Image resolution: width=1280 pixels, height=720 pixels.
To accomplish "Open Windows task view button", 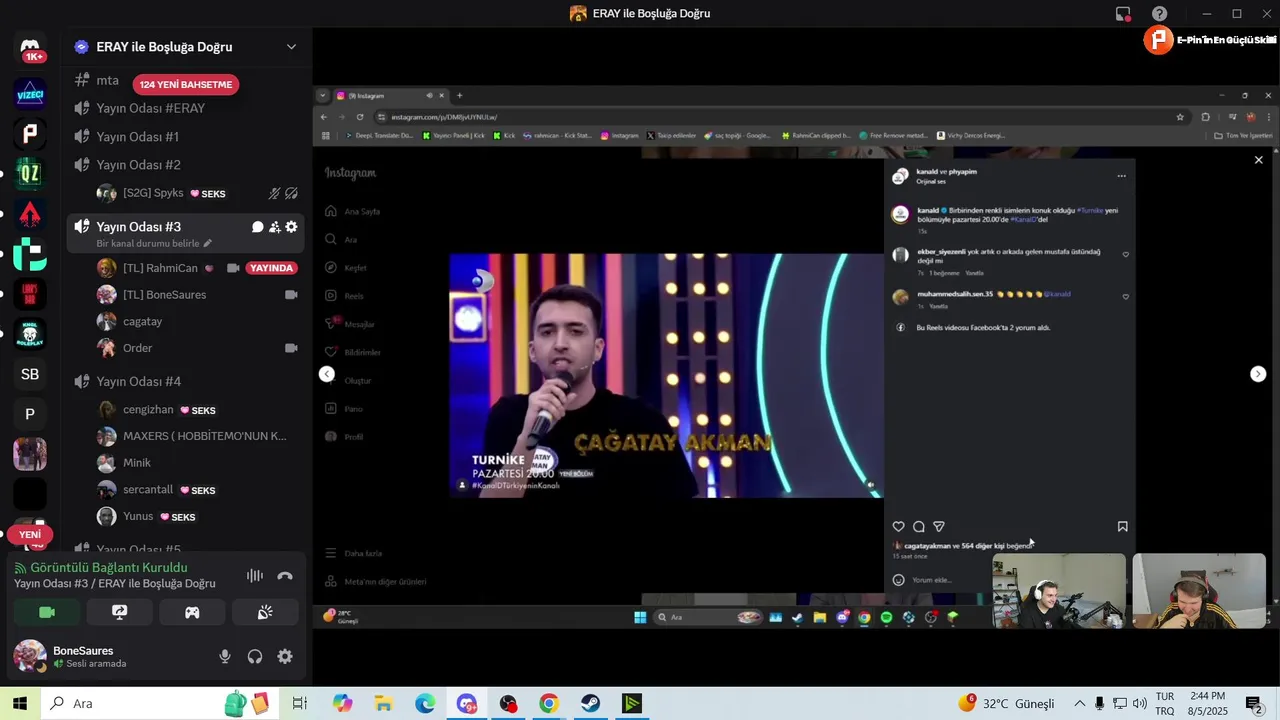I will (x=299, y=703).
